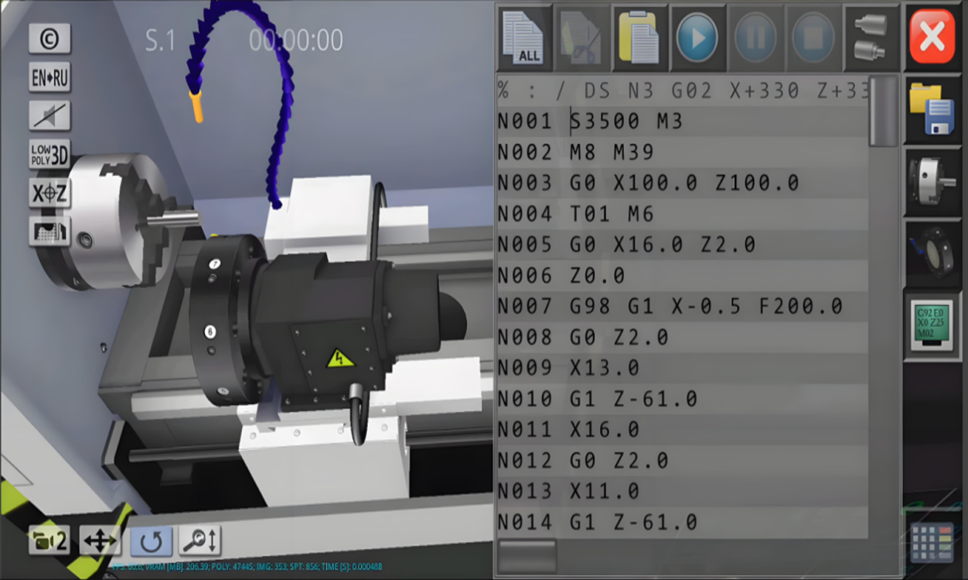The height and width of the screenshot is (580, 968).
Task: Click the Select All code icon
Action: point(523,39)
